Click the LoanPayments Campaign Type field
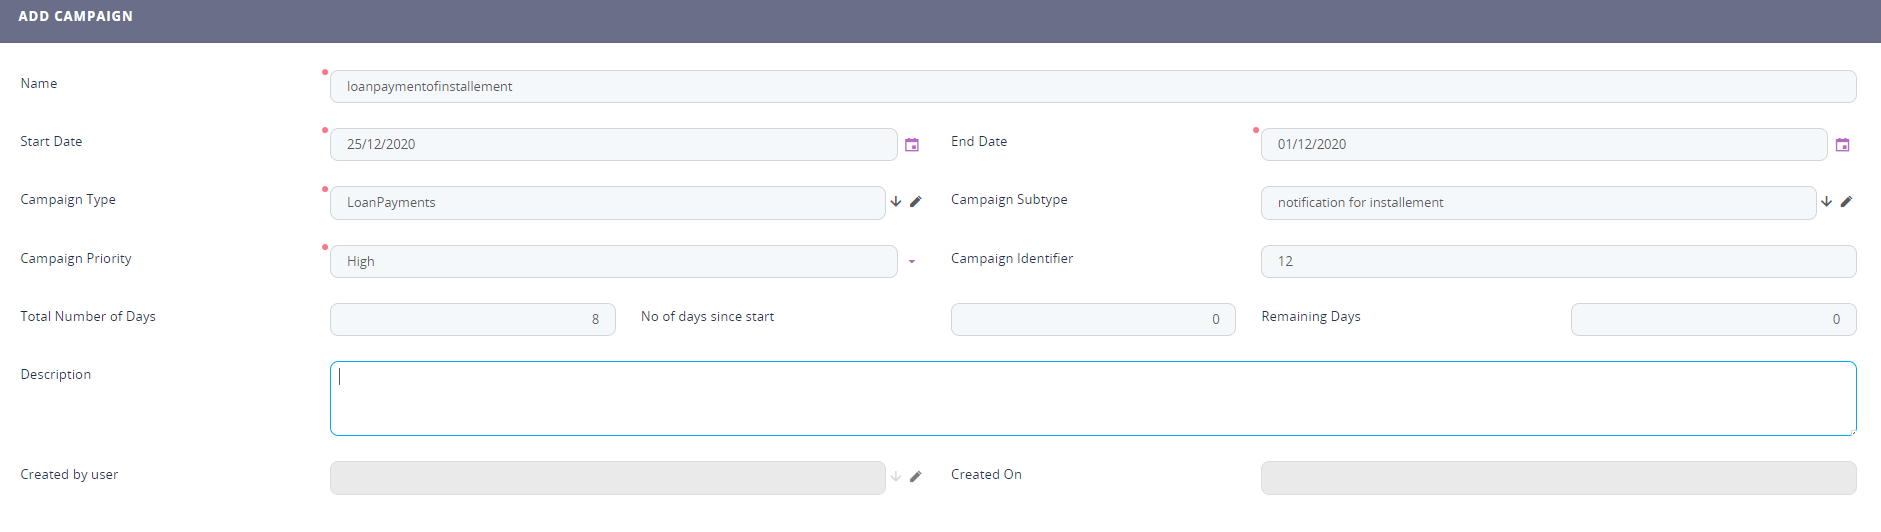The width and height of the screenshot is (1881, 532). 606,203
